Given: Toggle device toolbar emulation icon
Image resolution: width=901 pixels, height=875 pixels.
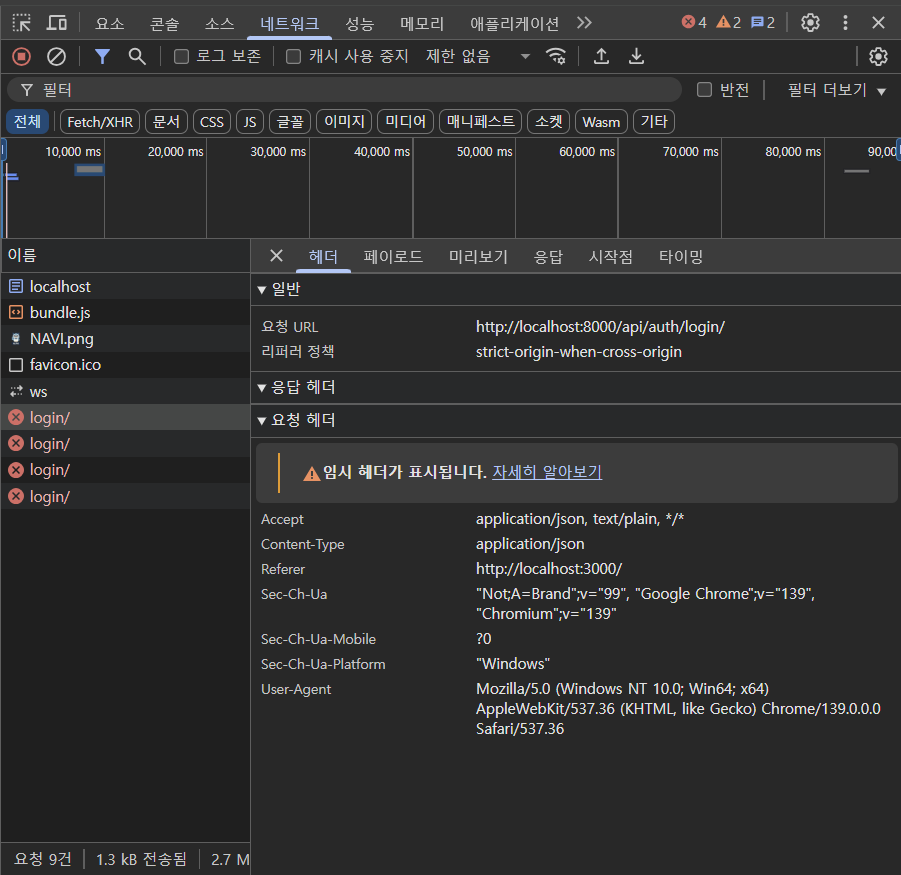Looking at the screenshot, I should (57, 22).
